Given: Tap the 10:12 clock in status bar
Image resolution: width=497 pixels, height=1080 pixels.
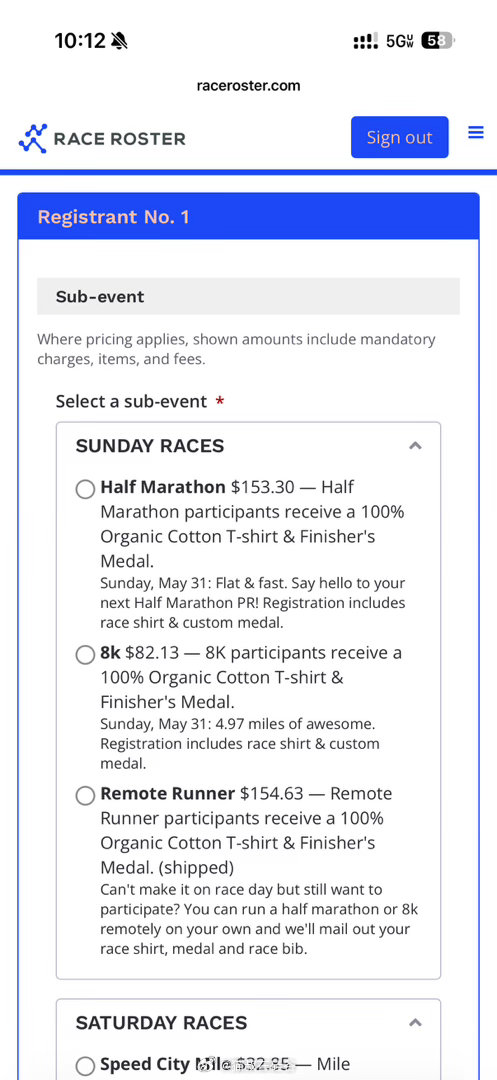Looking at the screenshot, I should tap(80, 41).
